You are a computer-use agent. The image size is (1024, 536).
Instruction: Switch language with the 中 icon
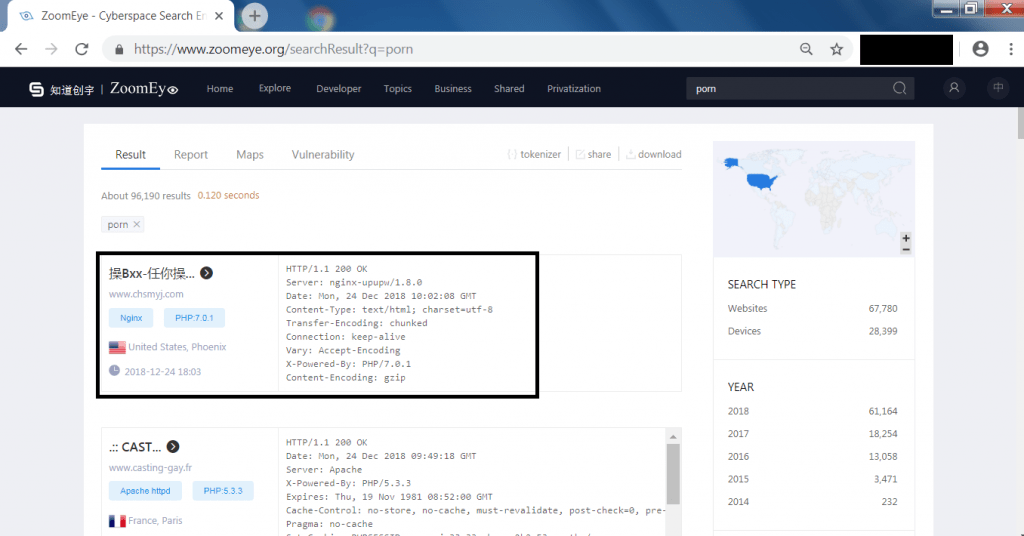998,87
